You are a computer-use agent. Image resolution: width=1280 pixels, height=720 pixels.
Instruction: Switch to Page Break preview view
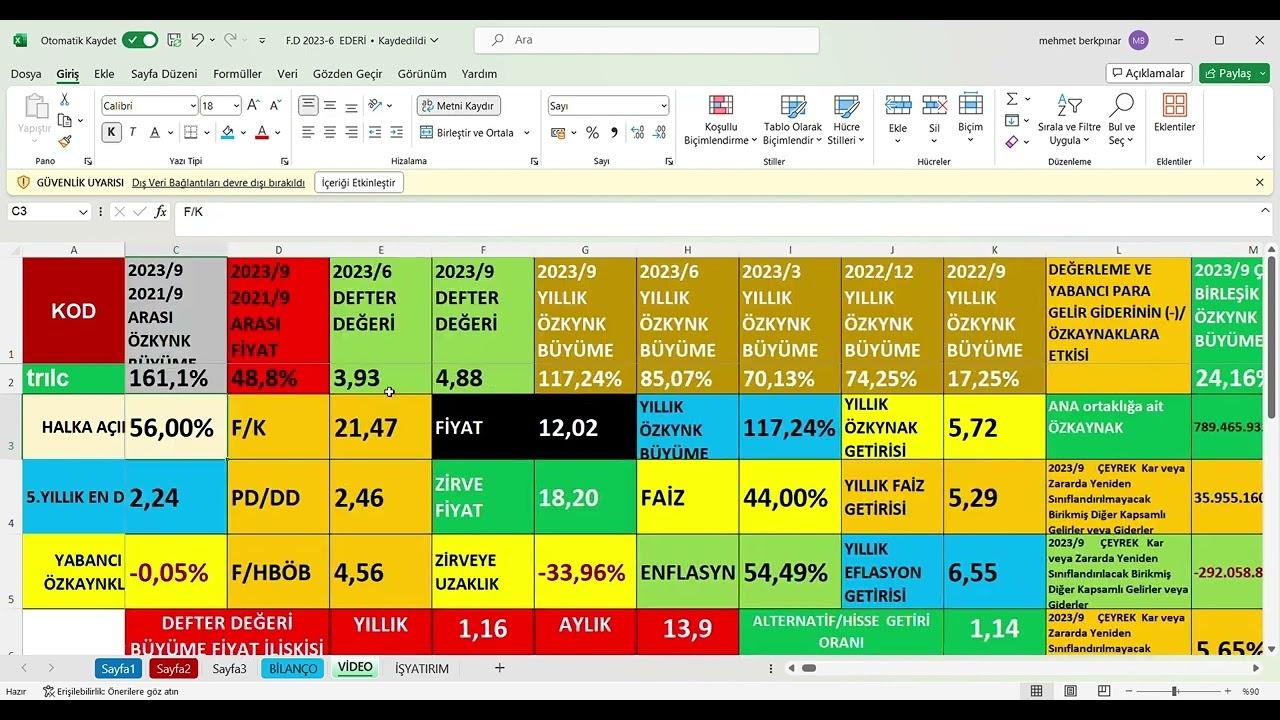click(x=1104, y=691)
